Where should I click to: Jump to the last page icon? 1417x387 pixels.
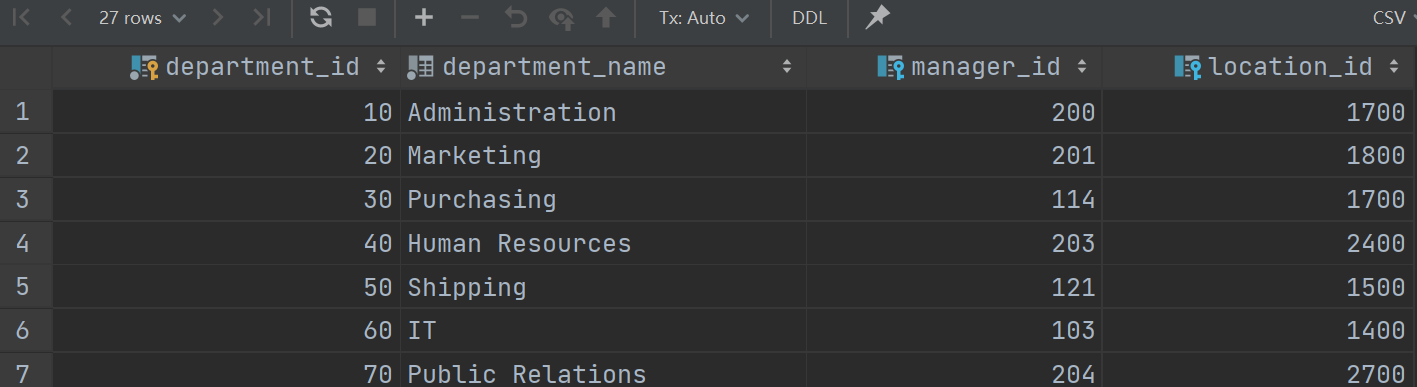click(x=260, y=18)
